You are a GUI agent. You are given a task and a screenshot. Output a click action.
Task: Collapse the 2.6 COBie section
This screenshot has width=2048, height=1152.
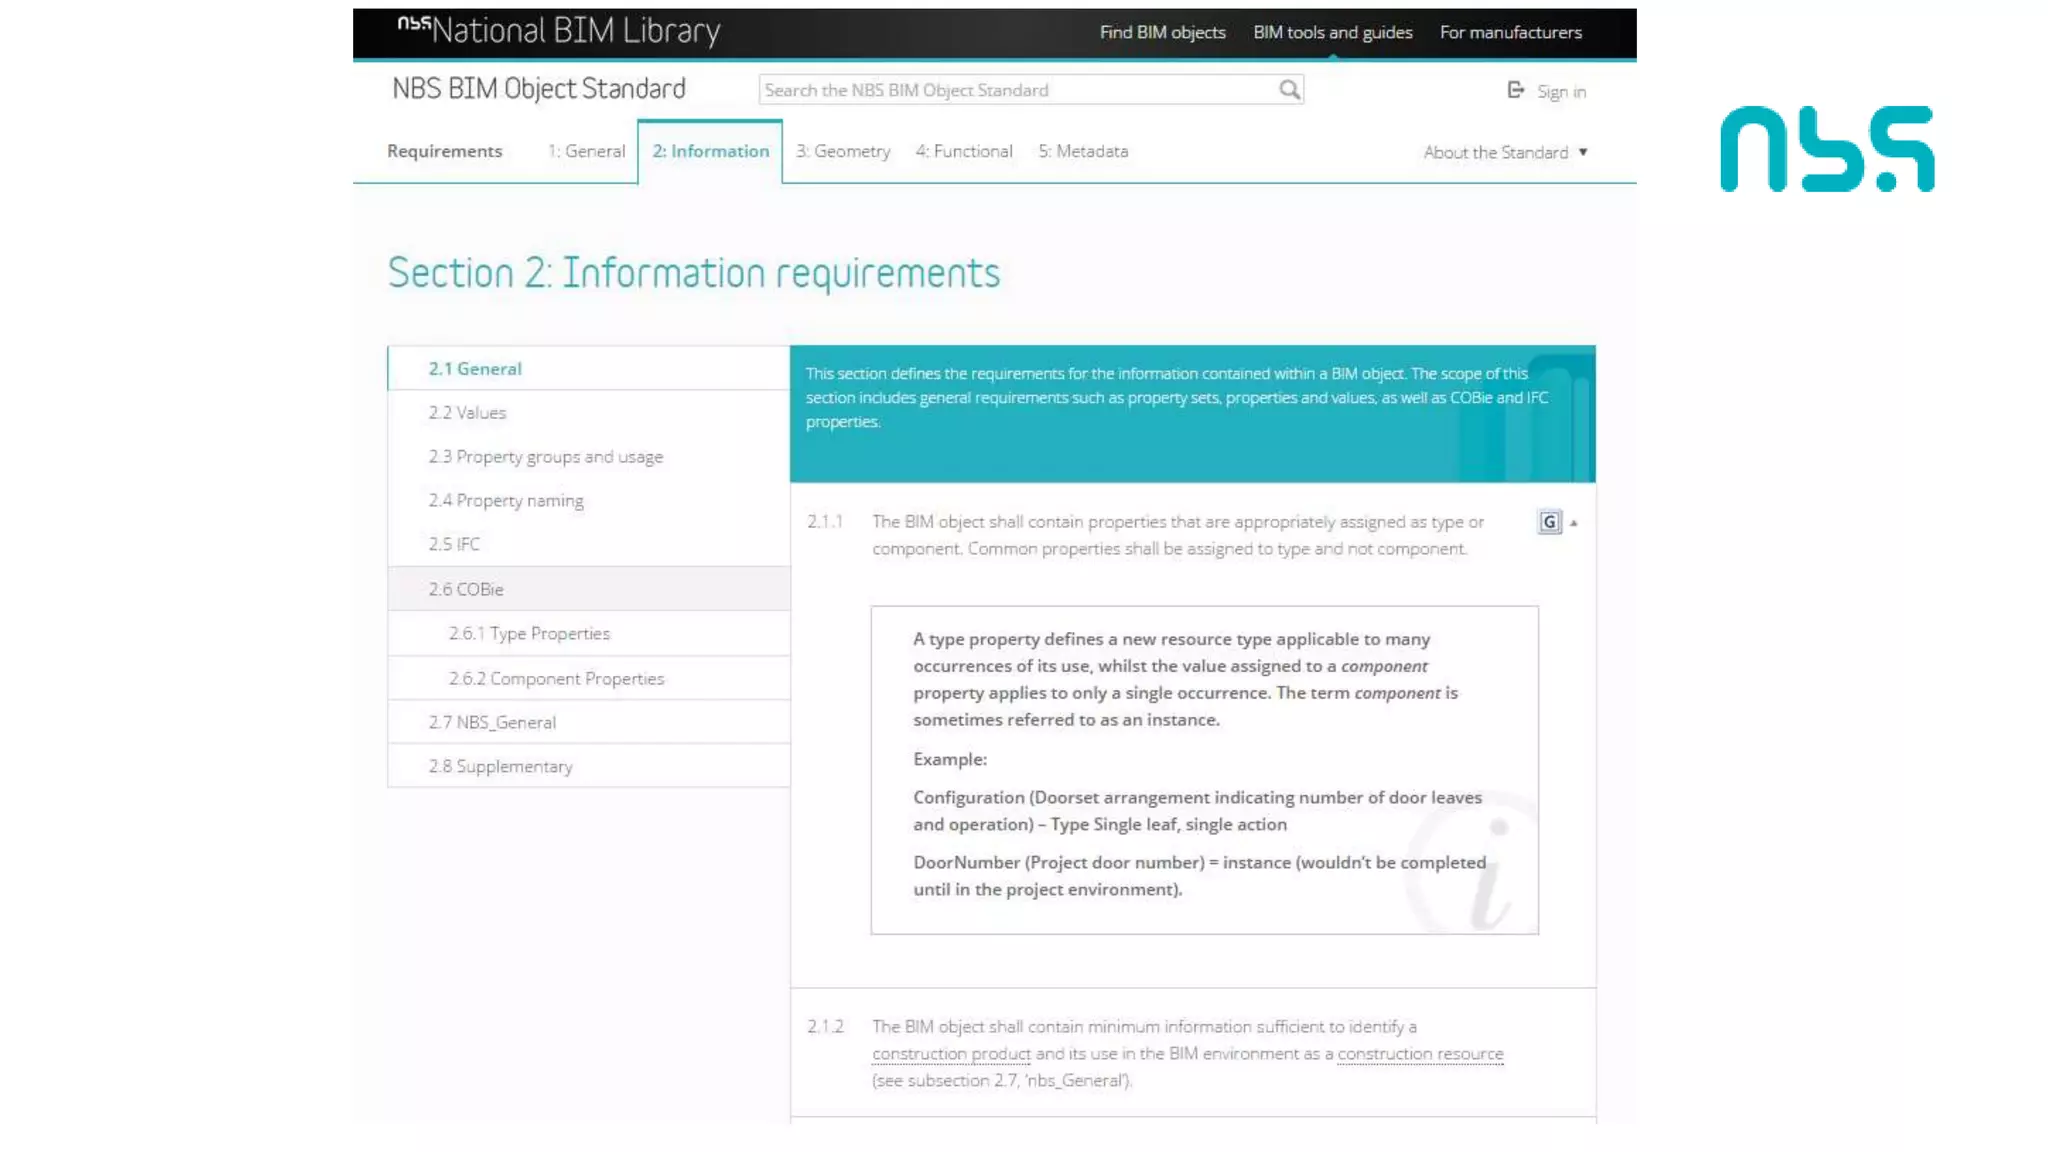pyautogui.click(x=466, y=589)
